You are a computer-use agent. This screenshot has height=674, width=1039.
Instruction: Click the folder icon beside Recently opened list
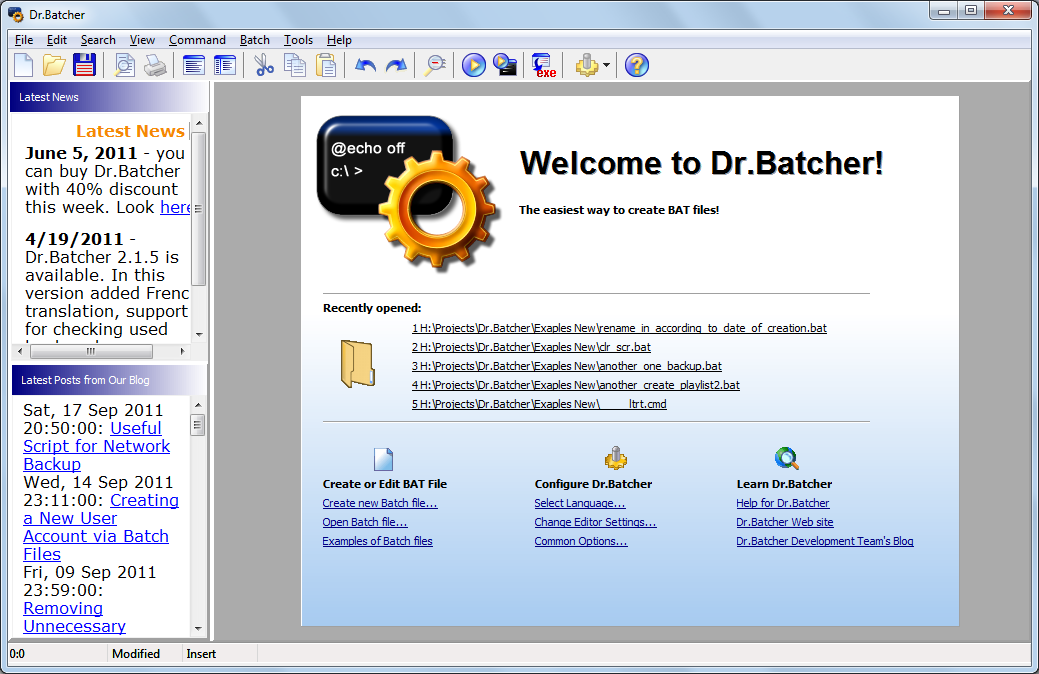click(358, 364)
